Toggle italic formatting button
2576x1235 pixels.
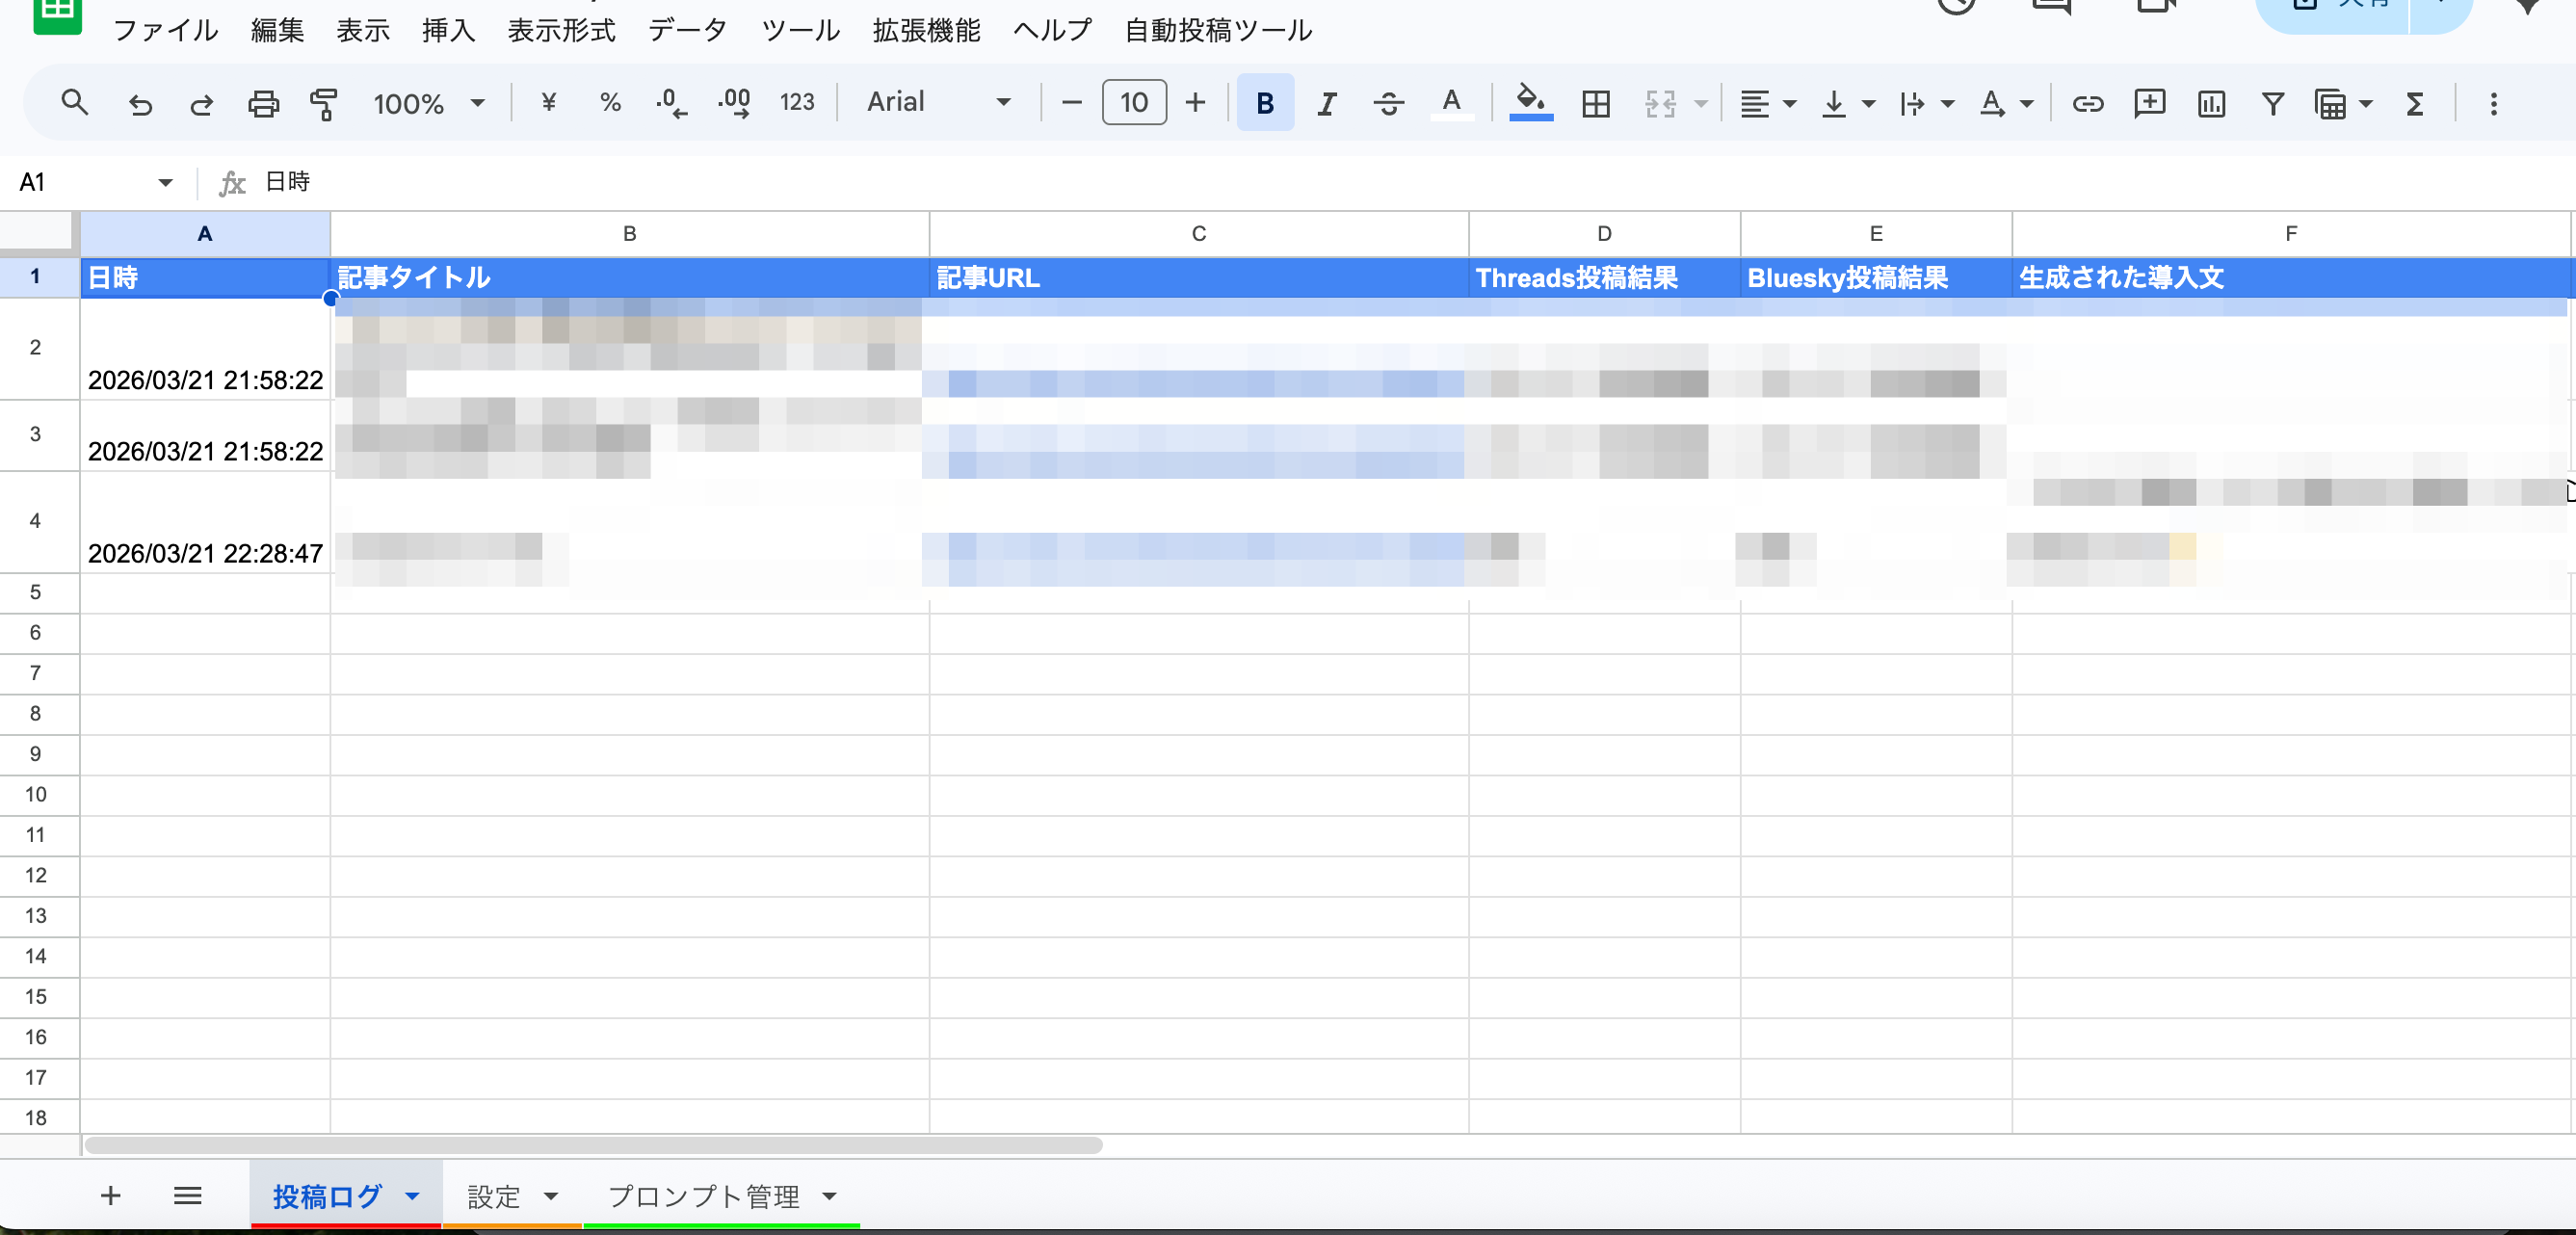click(1327, 103)
